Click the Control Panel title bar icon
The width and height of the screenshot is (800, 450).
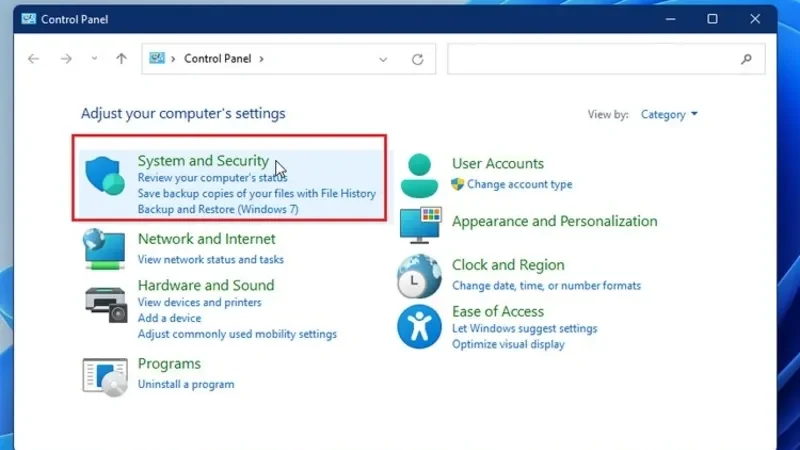click(29, 19)
